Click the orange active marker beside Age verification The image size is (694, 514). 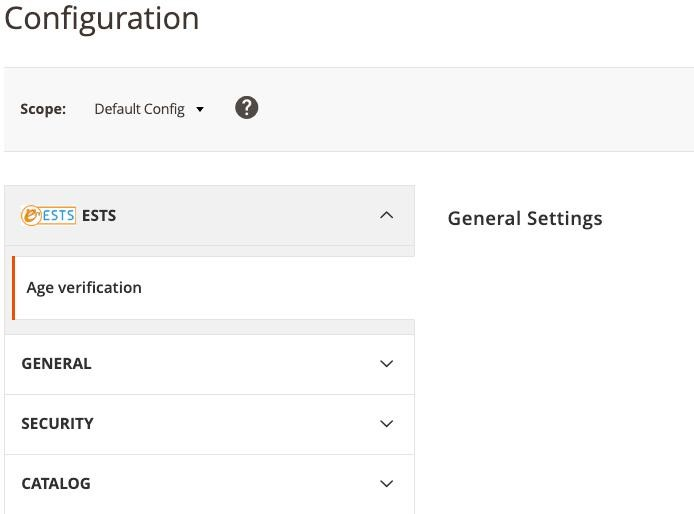point(13,288)
